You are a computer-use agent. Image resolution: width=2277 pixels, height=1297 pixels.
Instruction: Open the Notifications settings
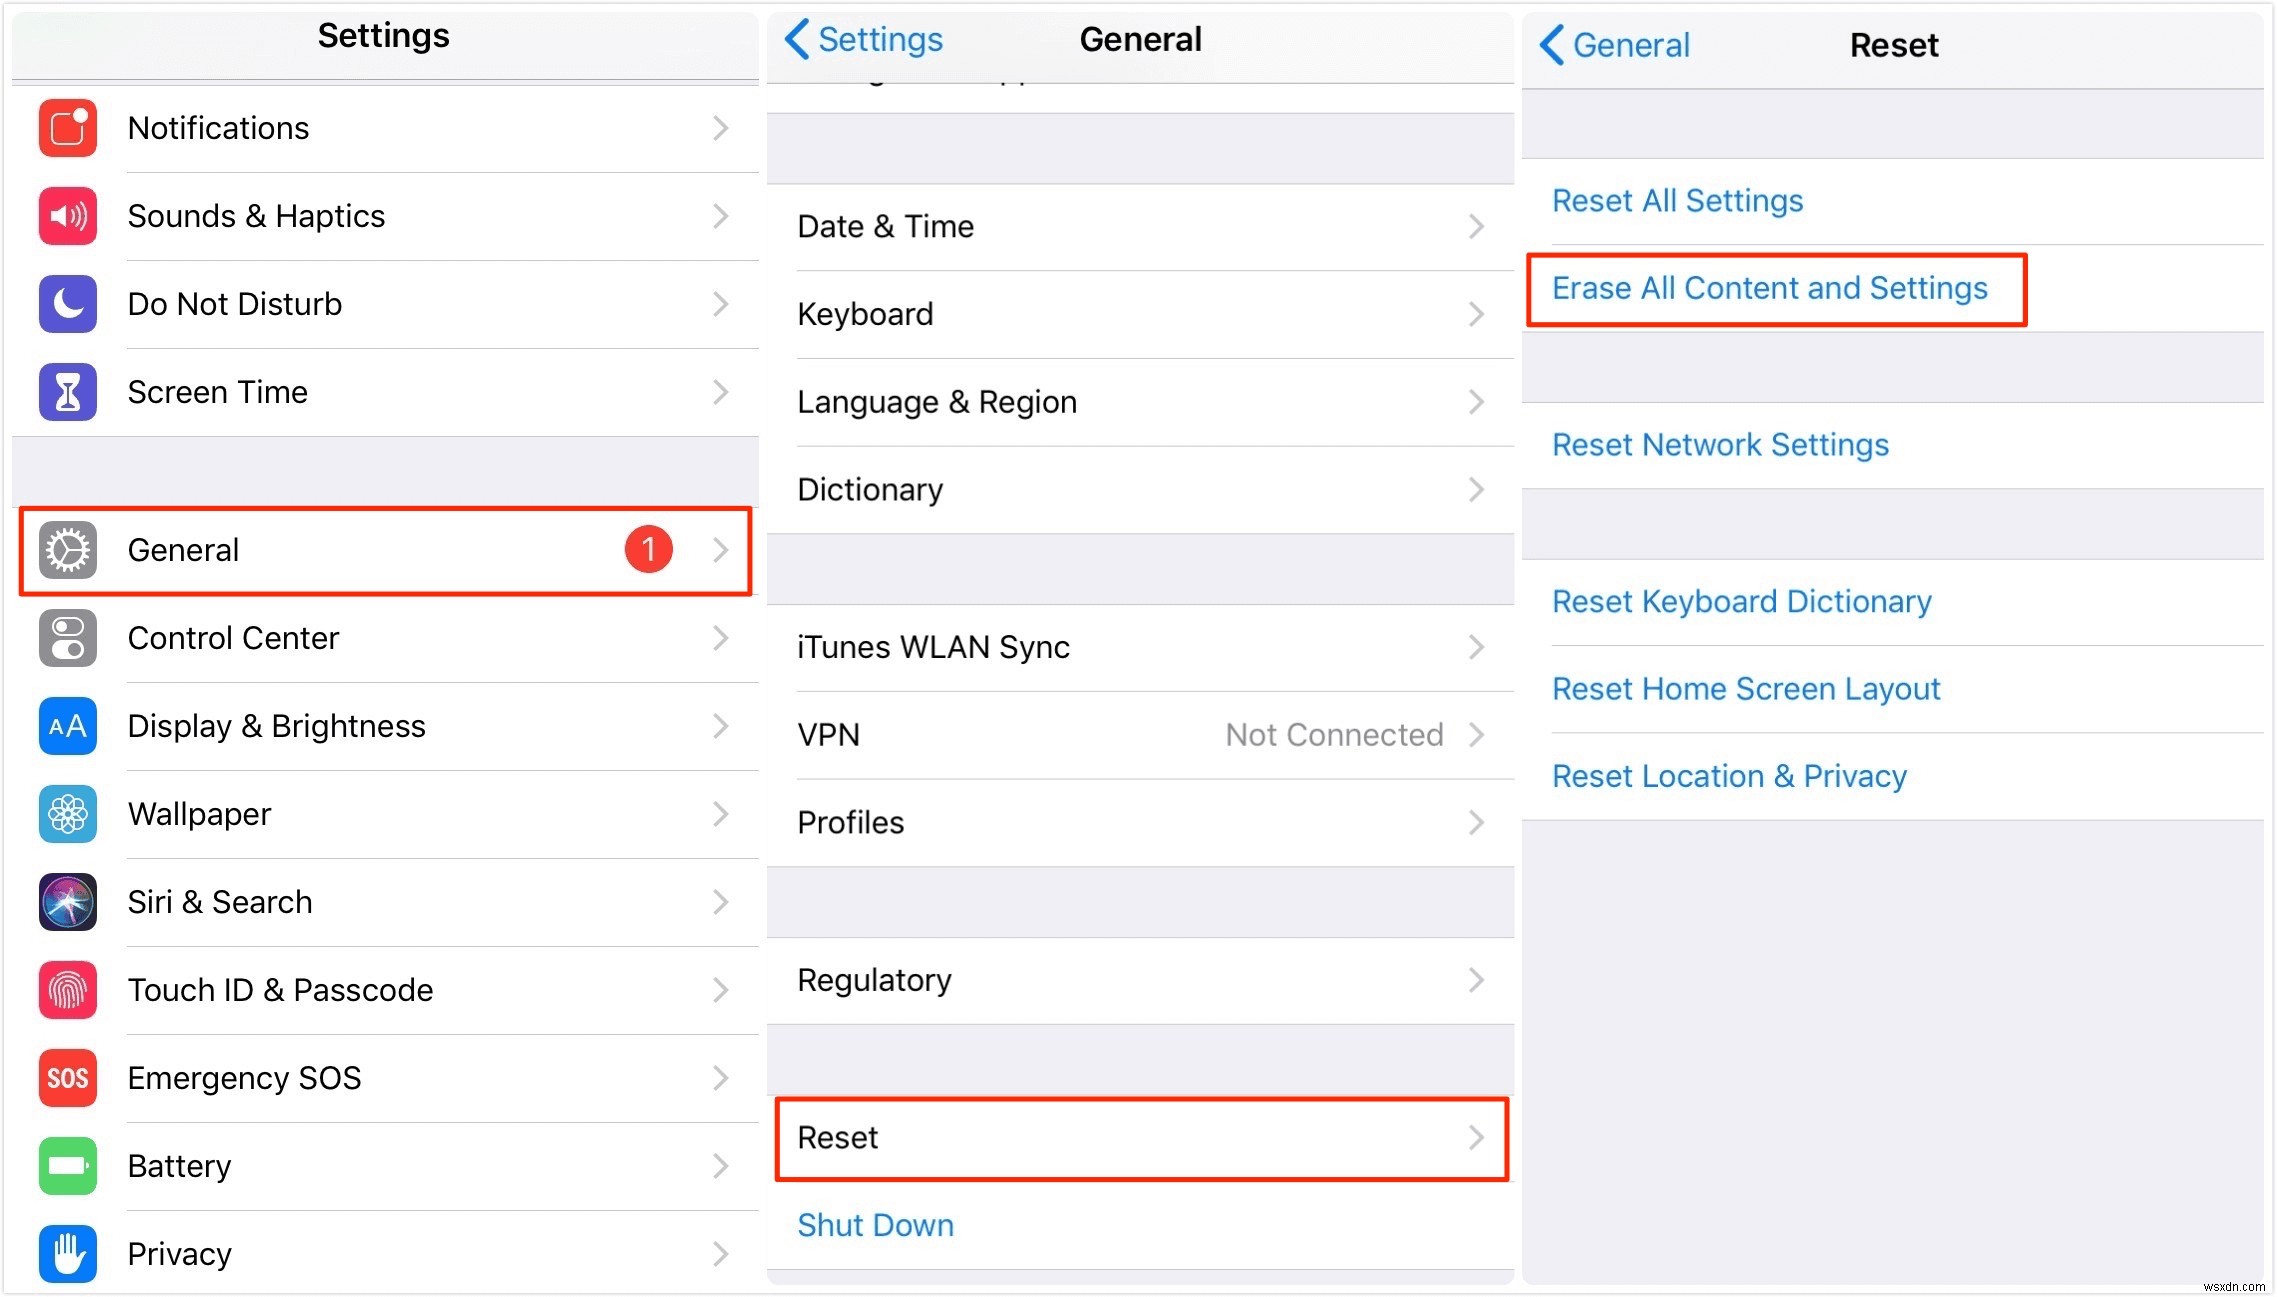click(385, 130)
